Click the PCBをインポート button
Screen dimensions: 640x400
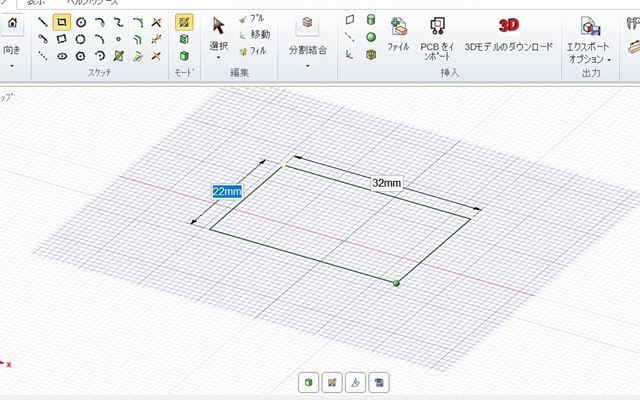pos(437,39)
